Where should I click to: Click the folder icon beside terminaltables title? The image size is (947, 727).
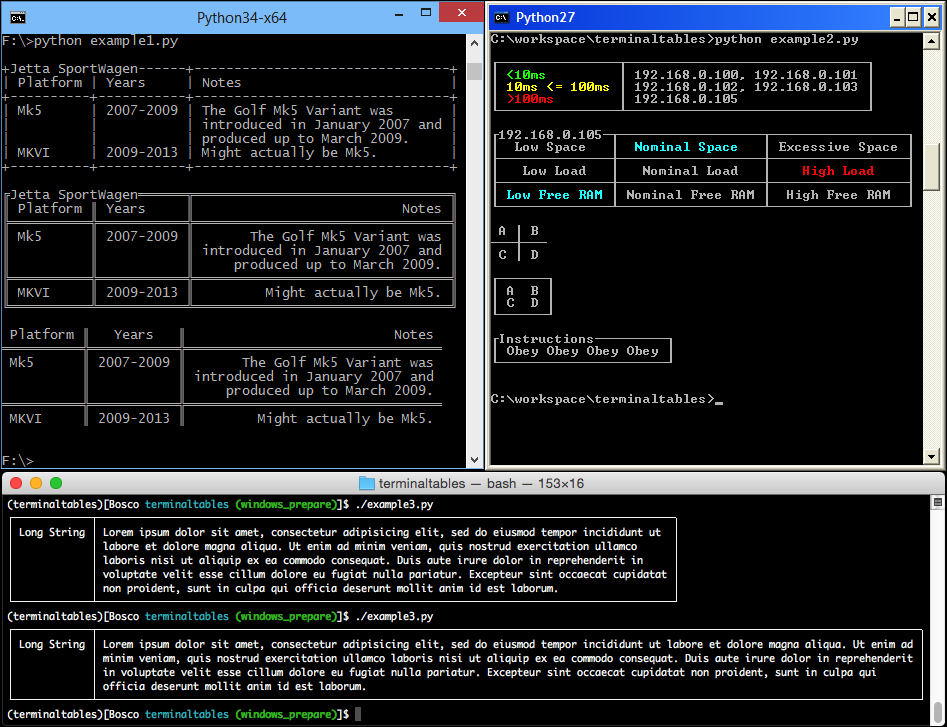[x=366, y=483]
